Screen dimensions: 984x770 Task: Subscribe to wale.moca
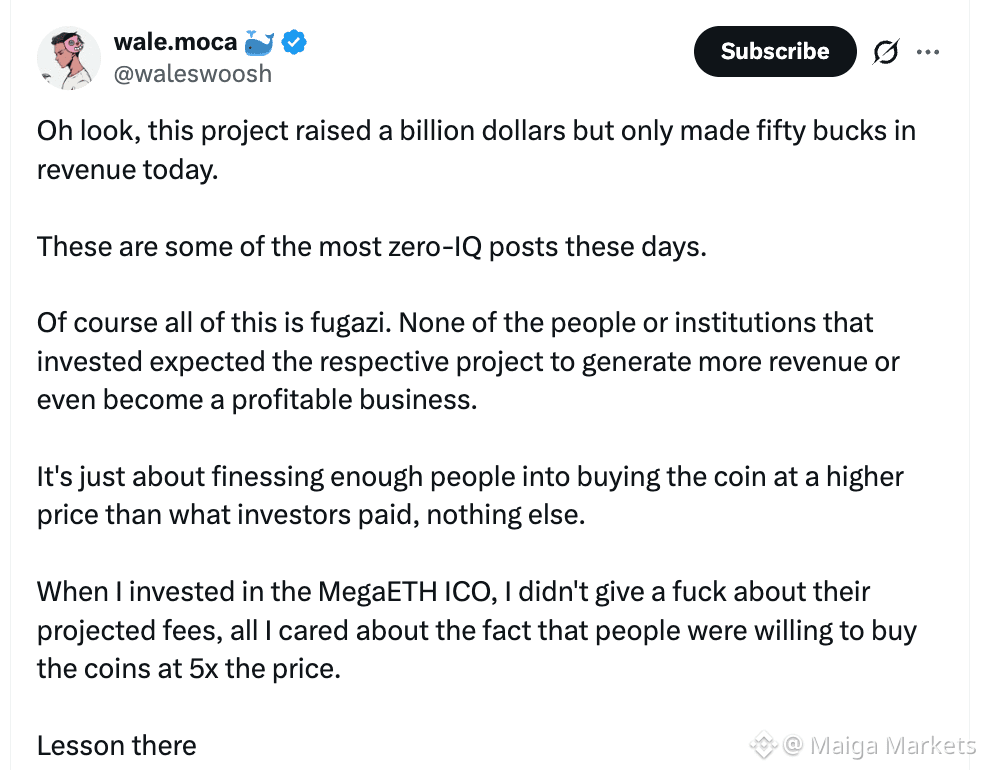click(x=775, y=51)
